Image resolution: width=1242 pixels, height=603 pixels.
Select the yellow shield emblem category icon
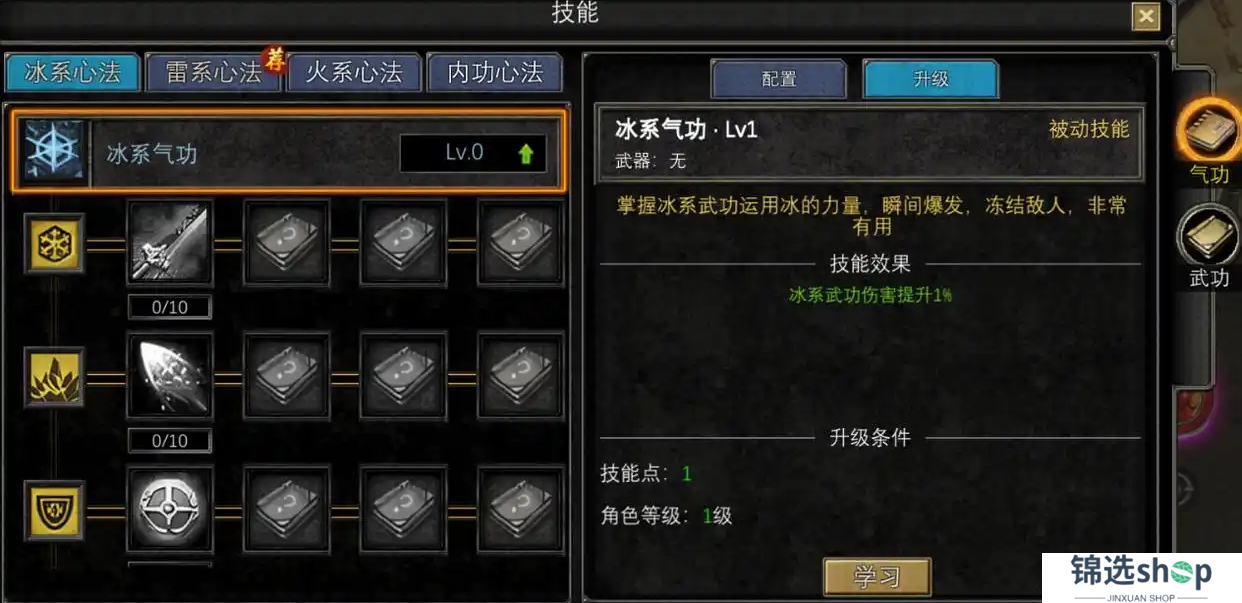tap(55, 509)
